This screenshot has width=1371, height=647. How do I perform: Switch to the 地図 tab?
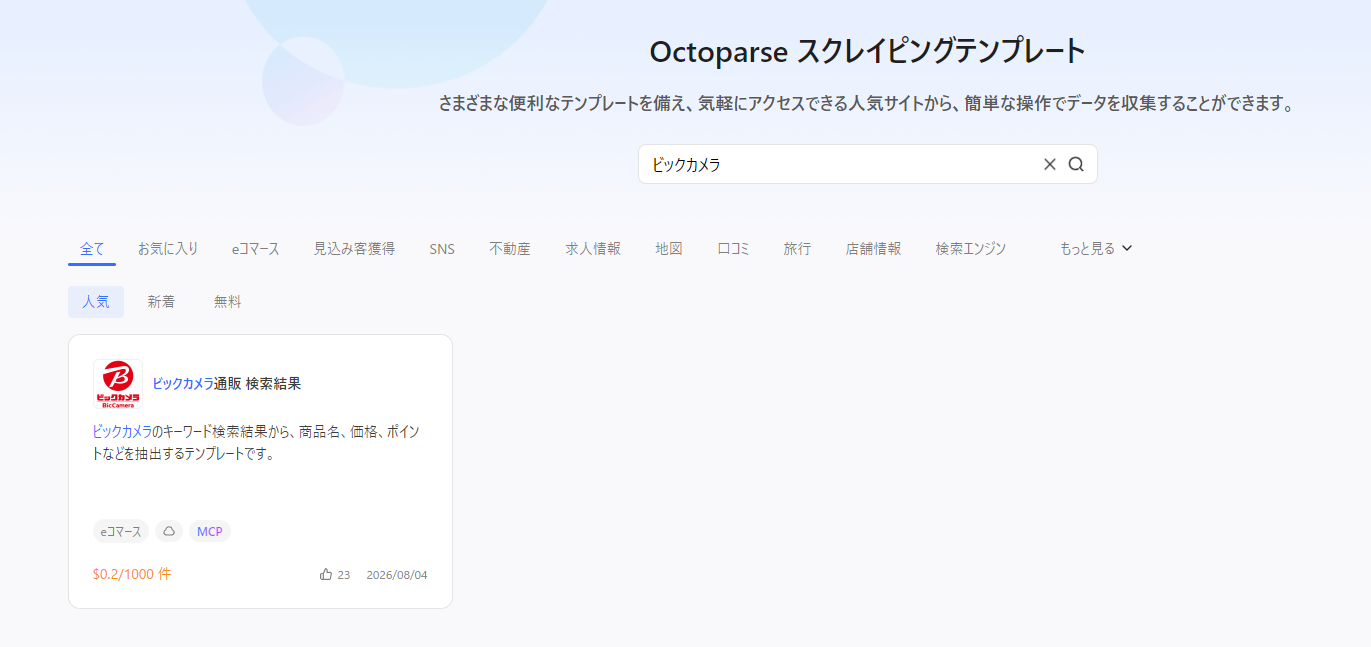pos(669,249)
